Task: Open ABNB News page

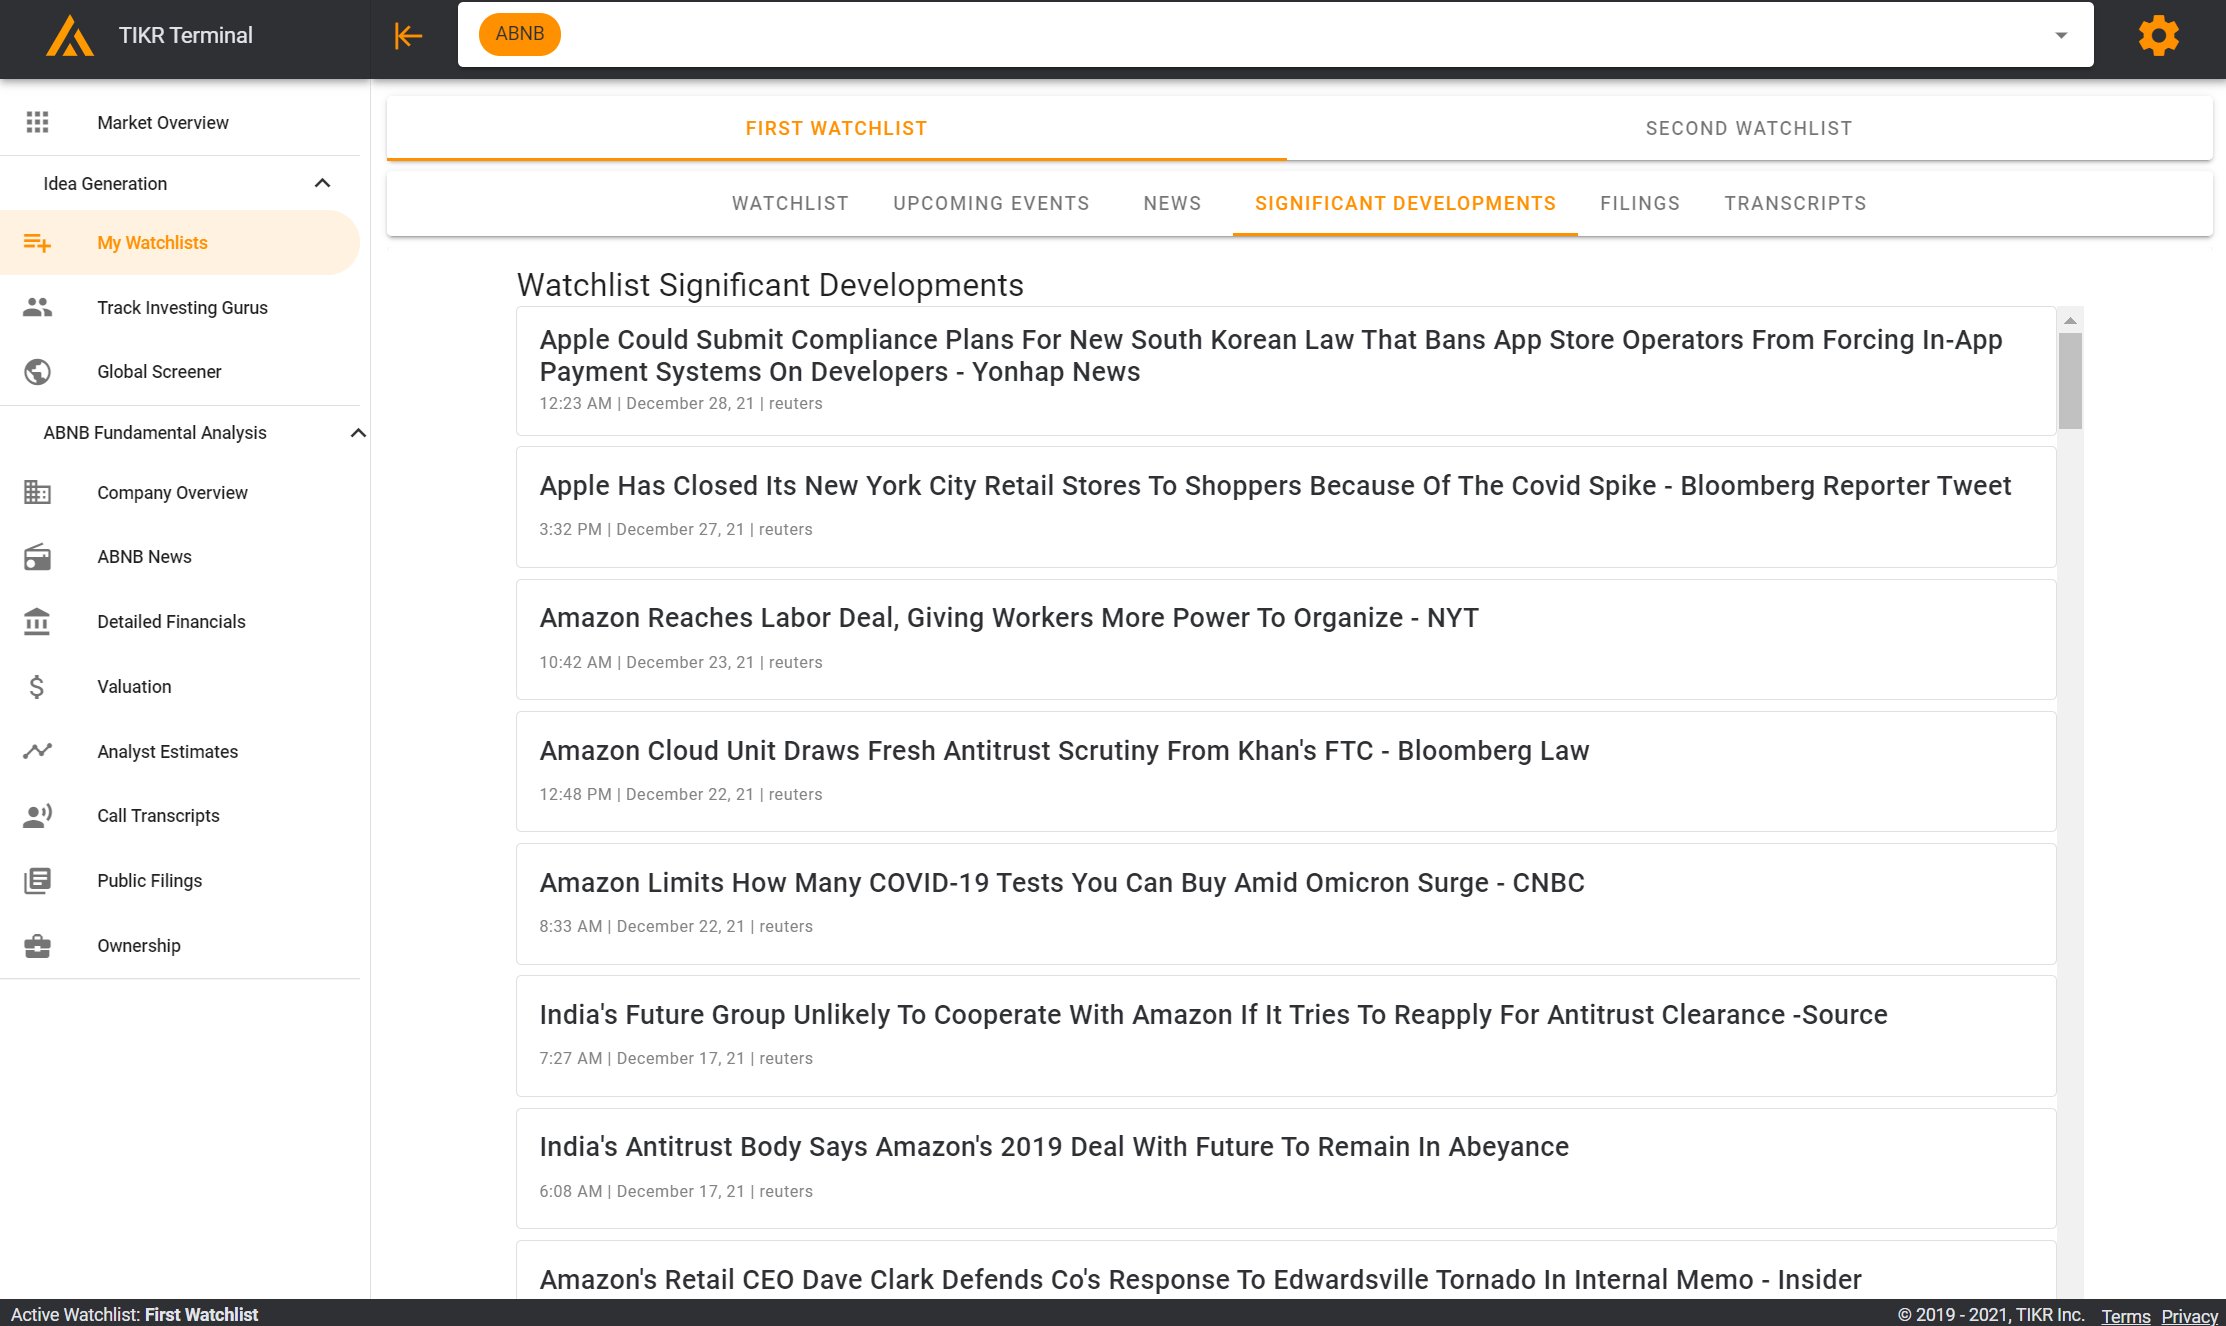Action: click(x=180, y=557)
